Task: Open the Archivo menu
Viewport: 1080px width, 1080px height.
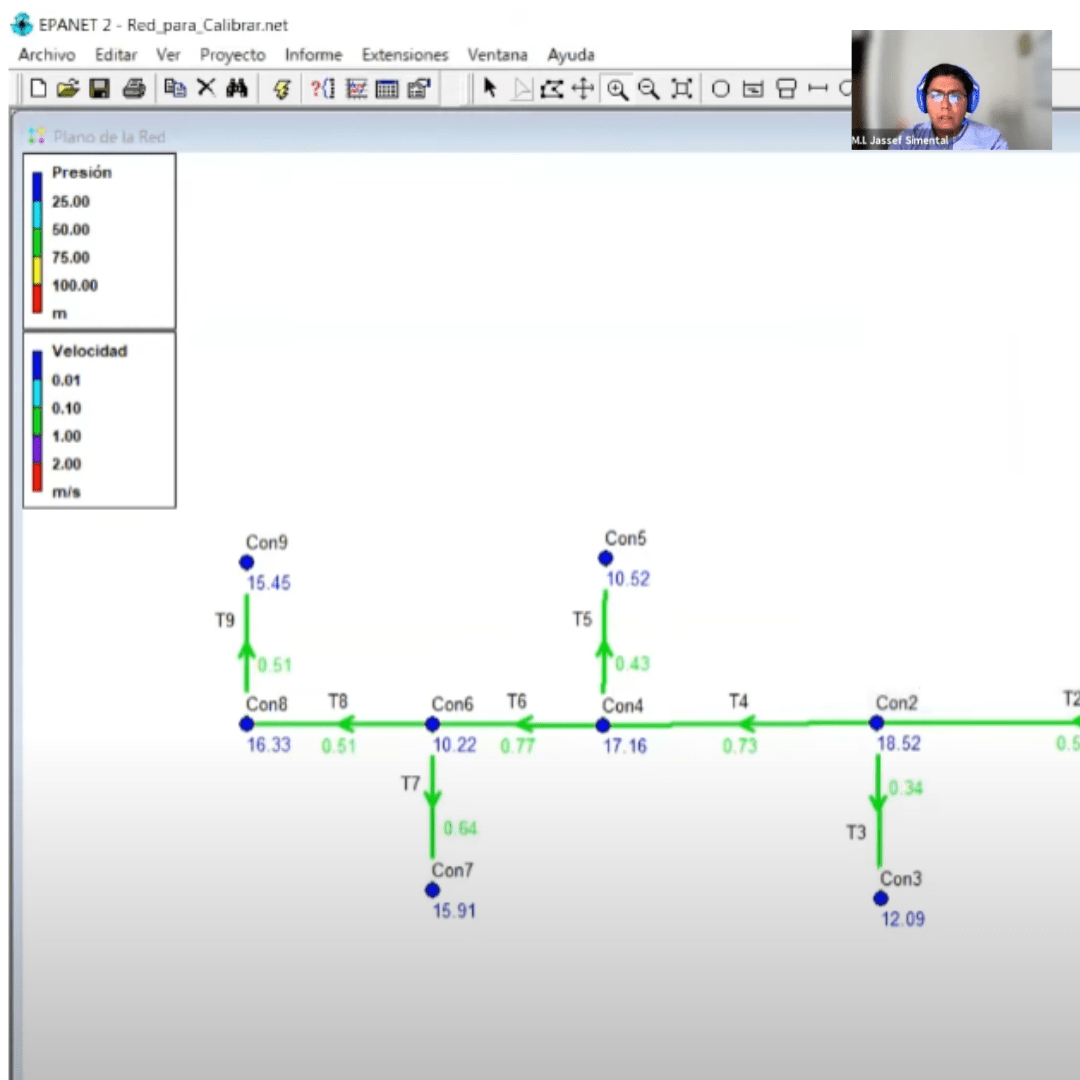Action: (46, 55)
